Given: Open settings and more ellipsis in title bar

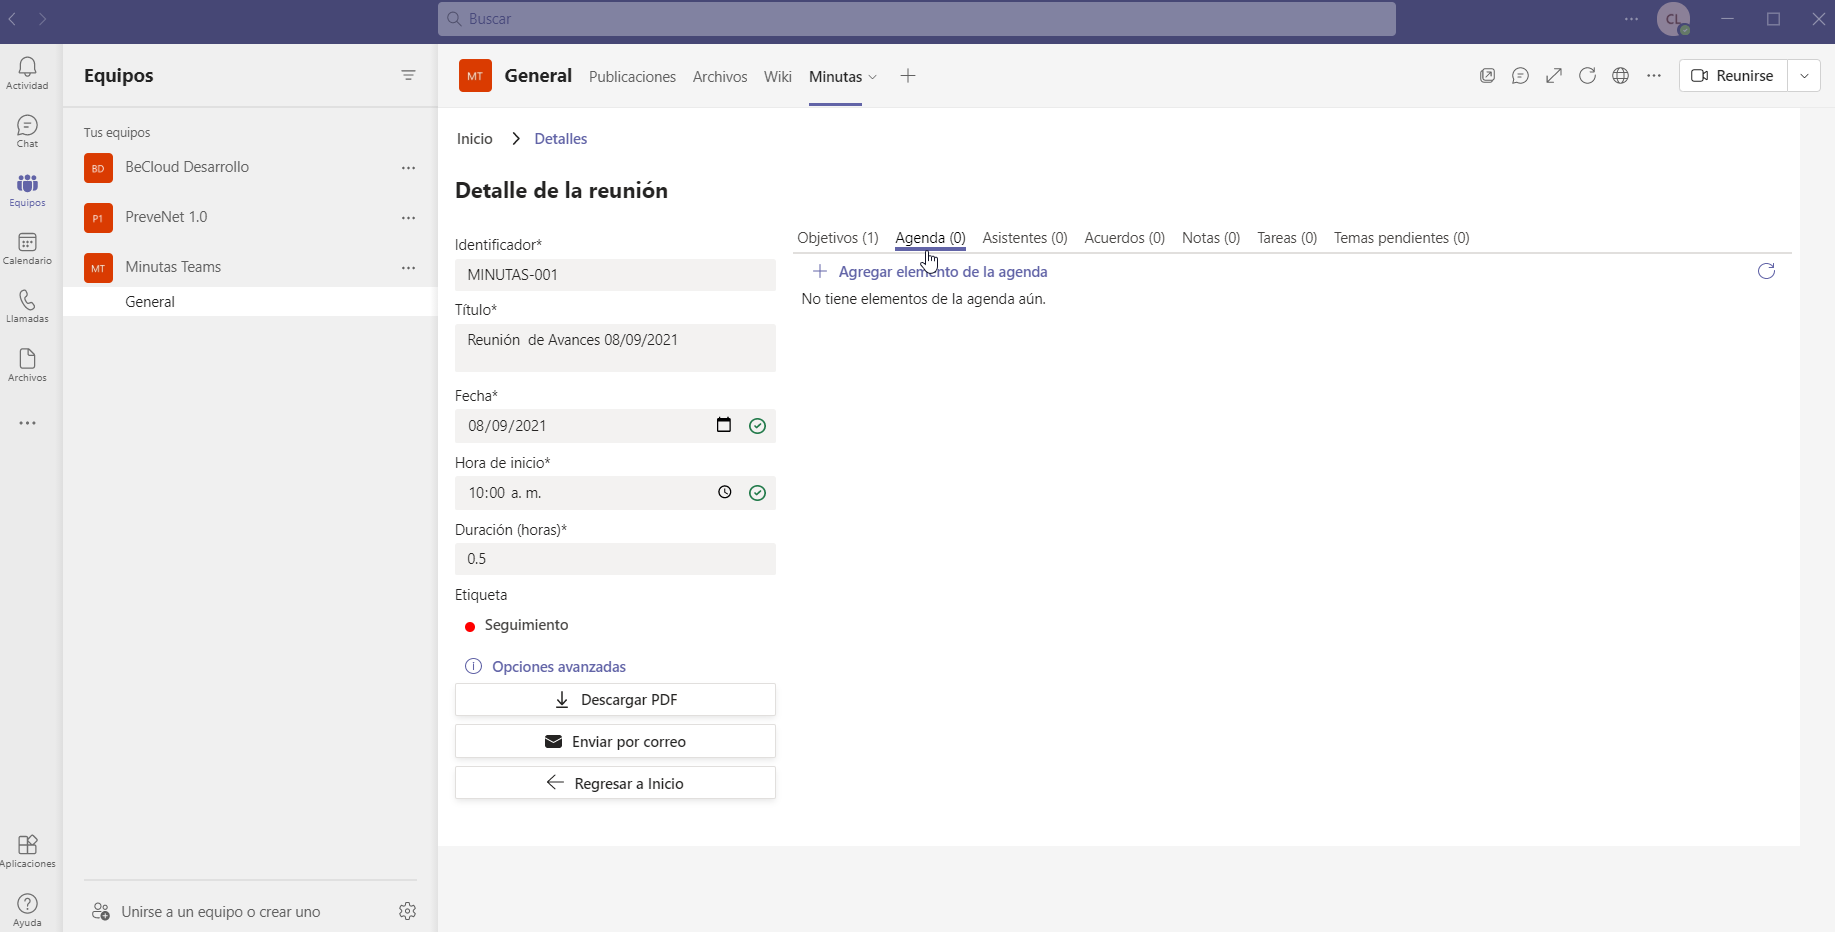Looking at the screenshot, I should [1631, 19].
